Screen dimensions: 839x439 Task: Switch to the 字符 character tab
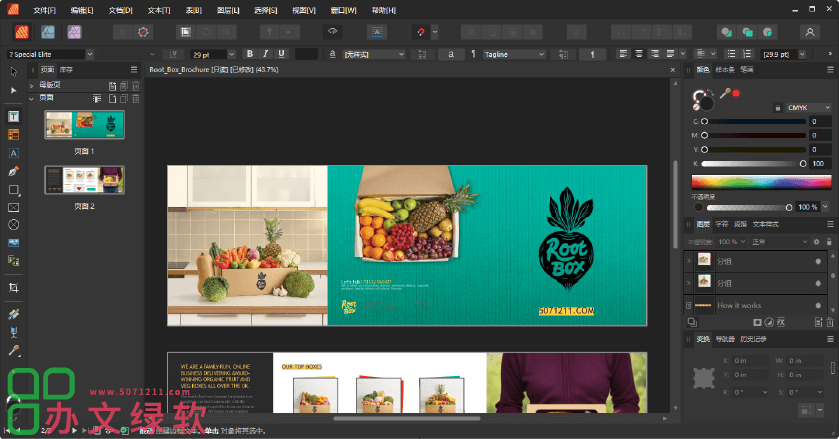[722, 224]
